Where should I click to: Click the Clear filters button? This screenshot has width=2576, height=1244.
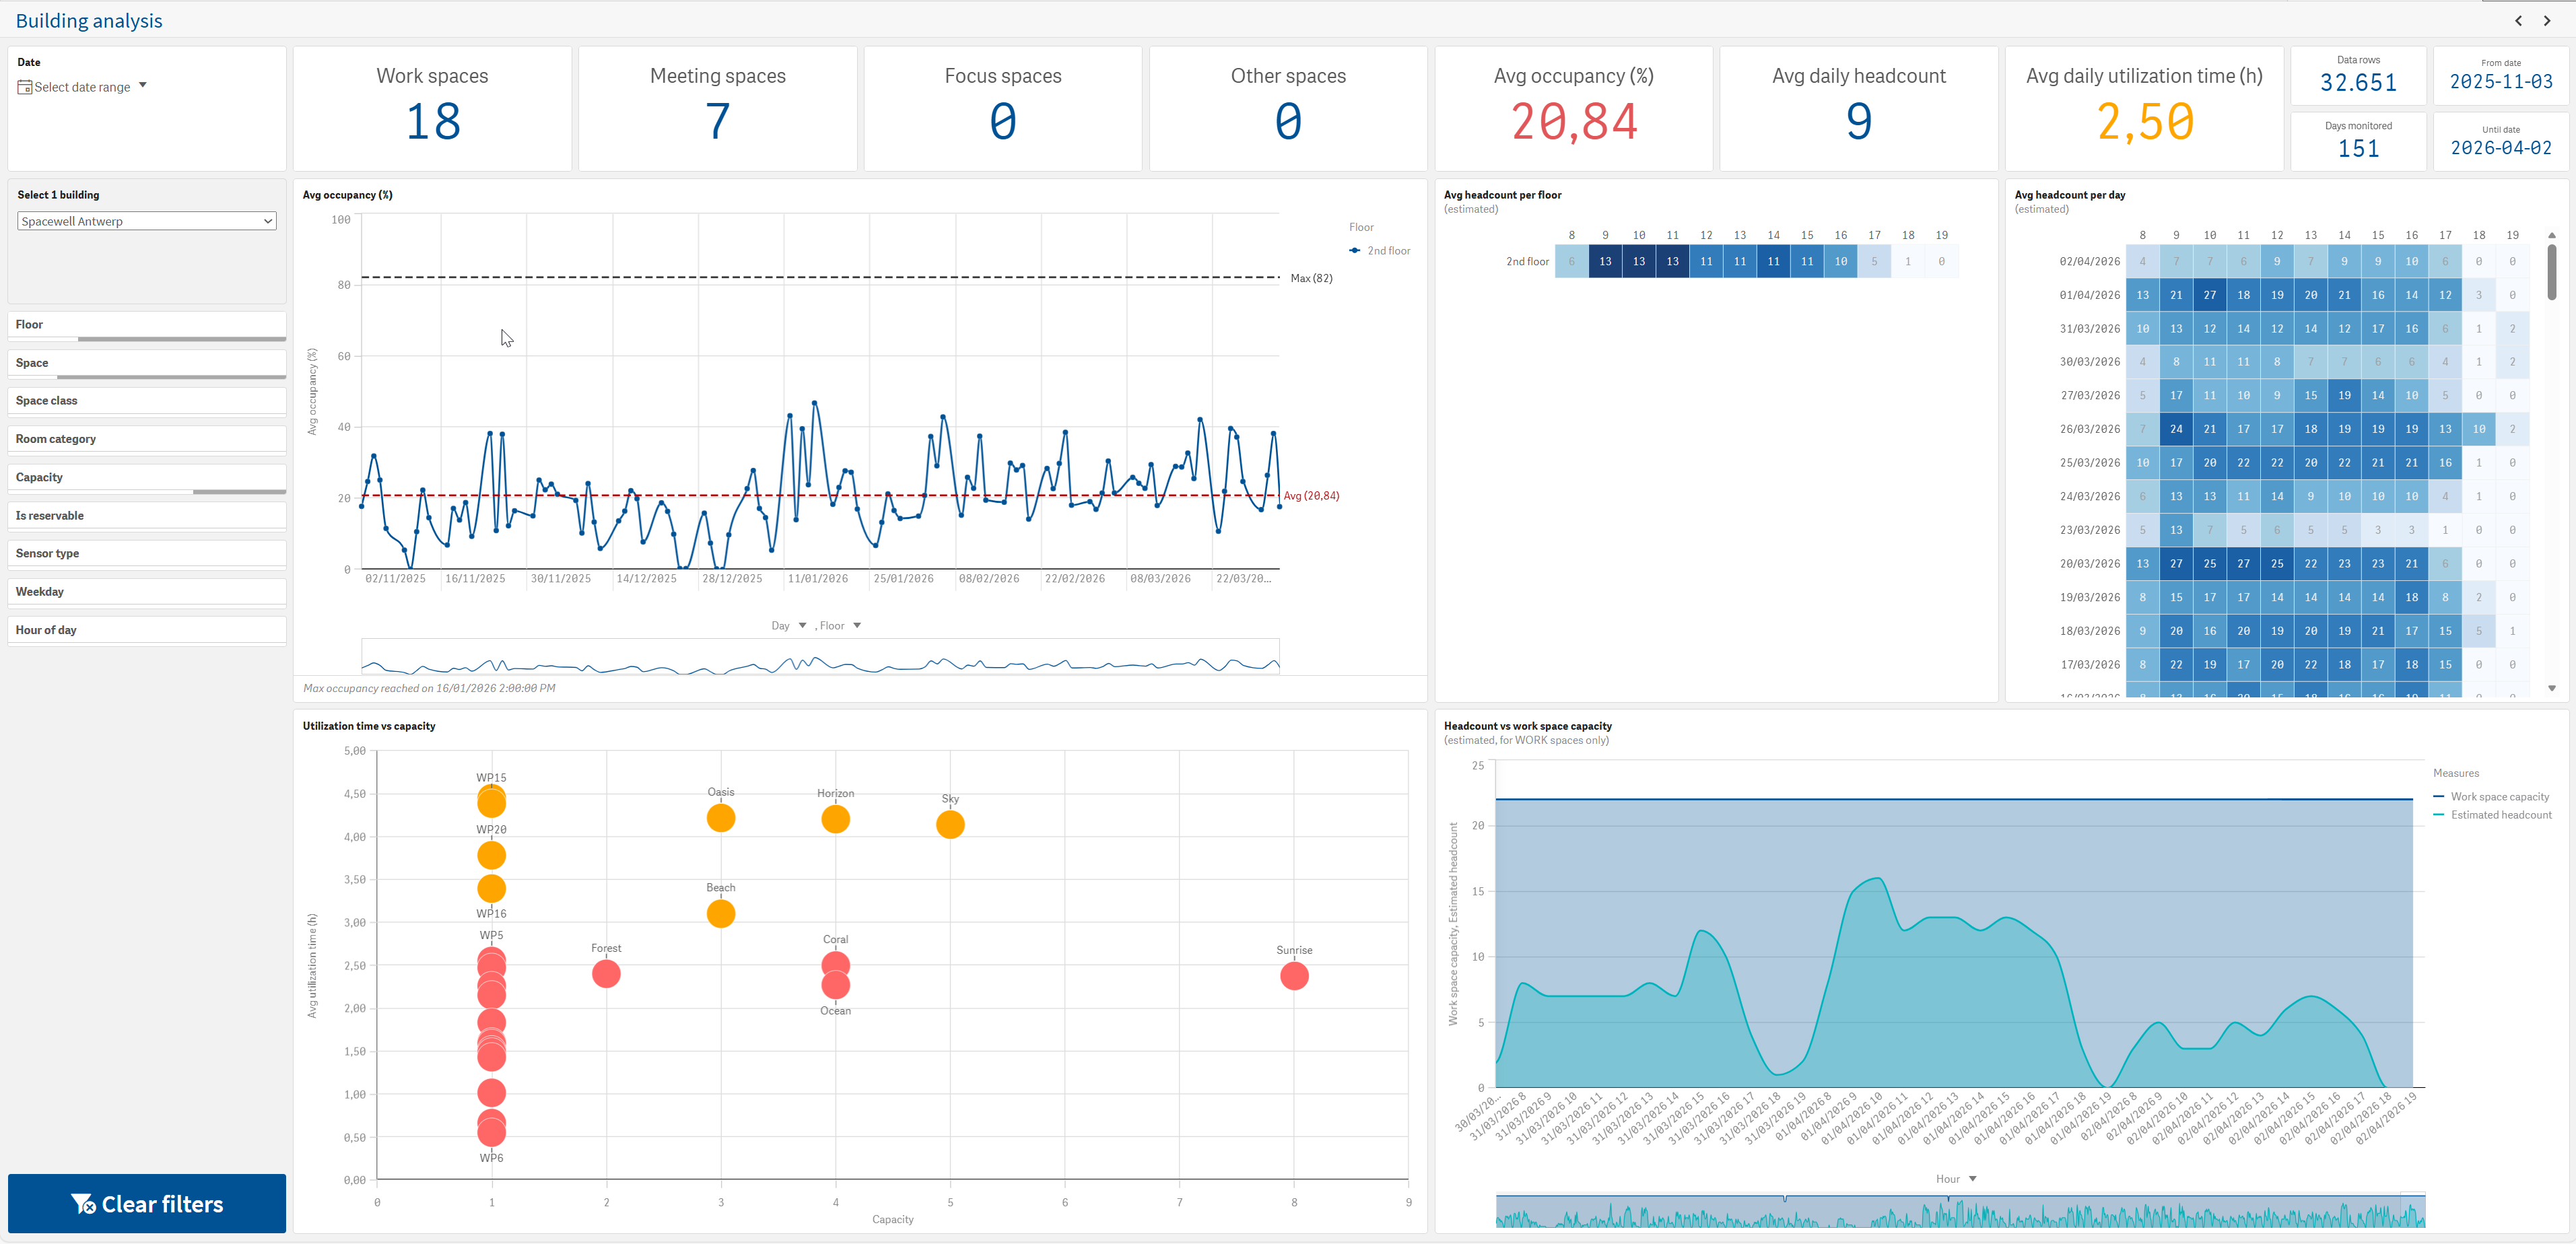[147, 1203]
